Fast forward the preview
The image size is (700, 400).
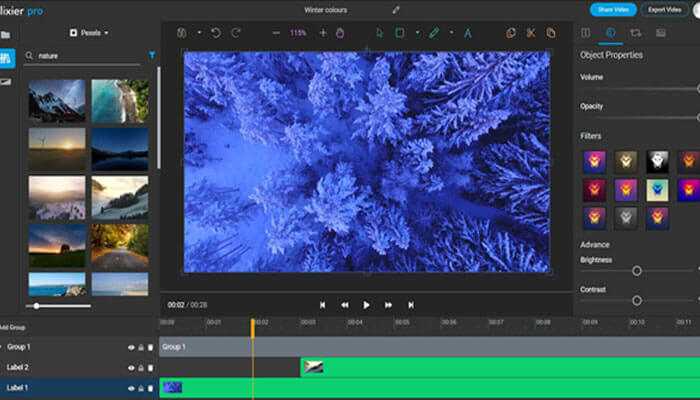[x=388, y=305]
